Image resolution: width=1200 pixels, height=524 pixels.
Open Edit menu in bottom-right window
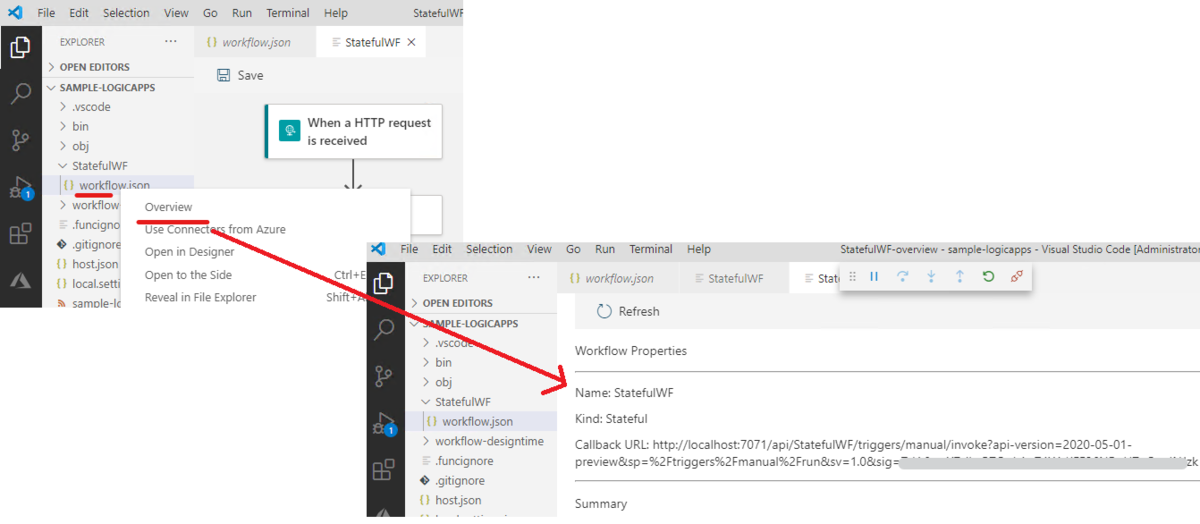pyautogui.click(x=443, y=249)
